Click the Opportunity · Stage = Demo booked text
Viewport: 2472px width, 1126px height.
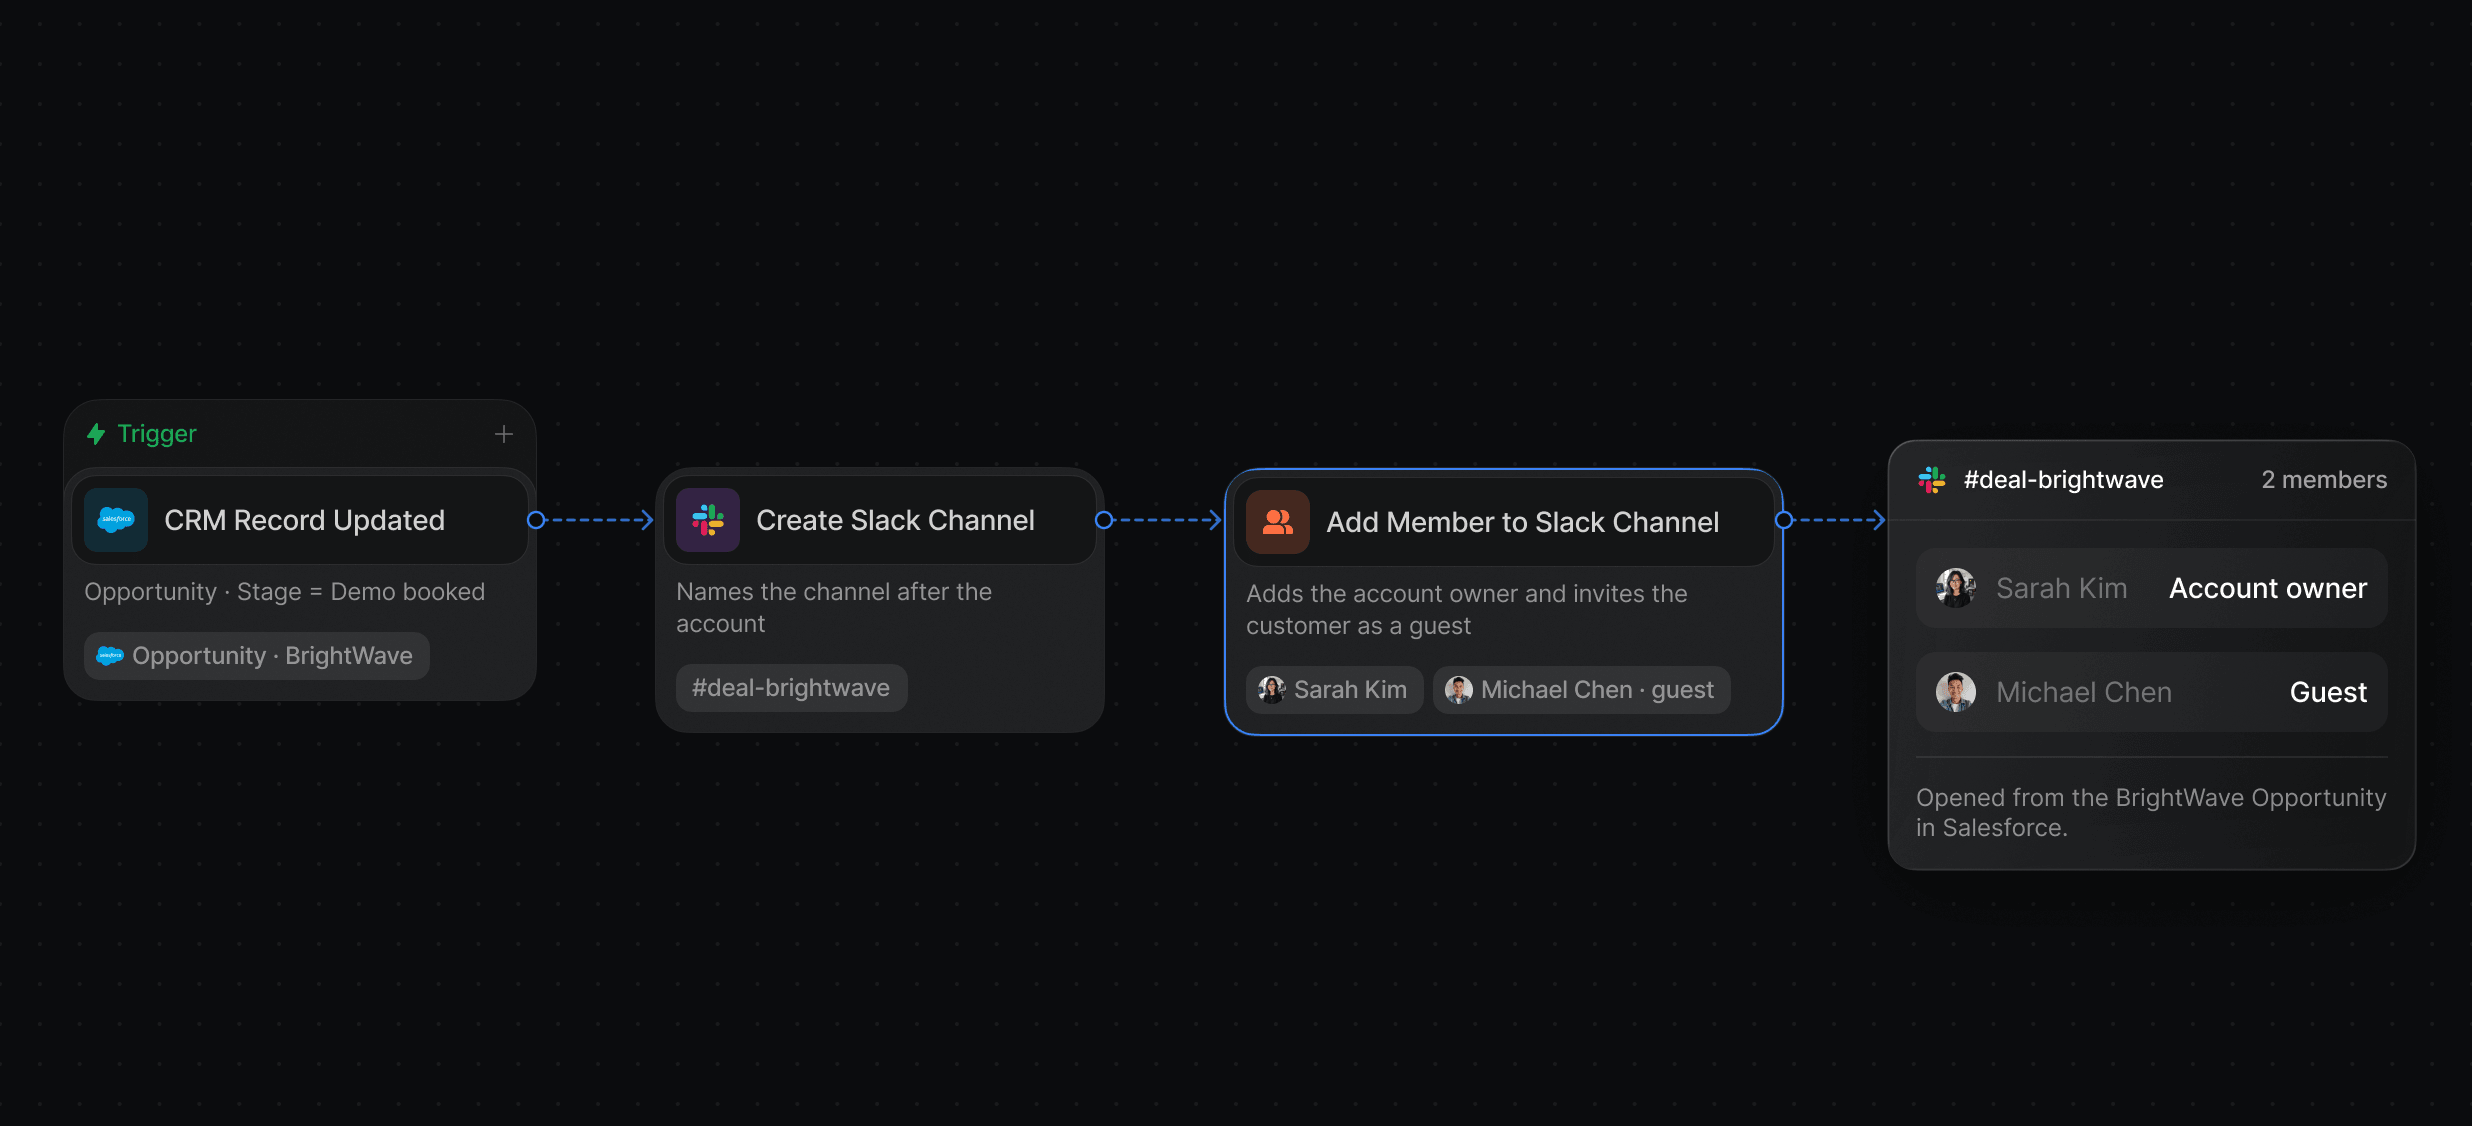click(285, 592)
